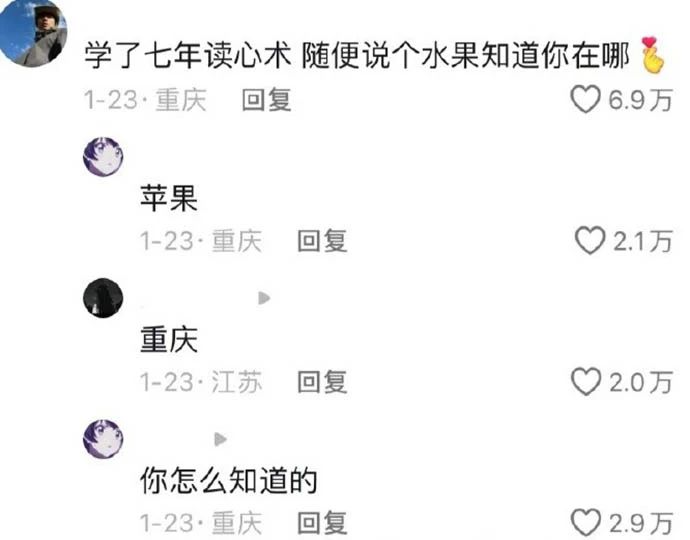Open the top commenter's sky-photo avatar

pyautogui.click(x=32, y=33)
